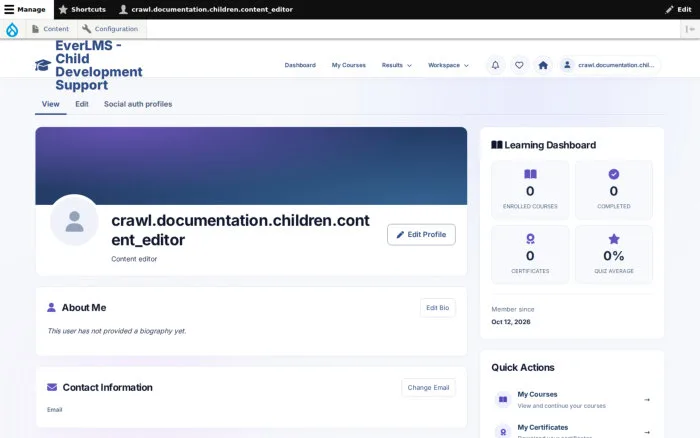Open the Shortcuts star menu
Image resolution: width=700 pixels, height=438 pixels.
point(82,9)
